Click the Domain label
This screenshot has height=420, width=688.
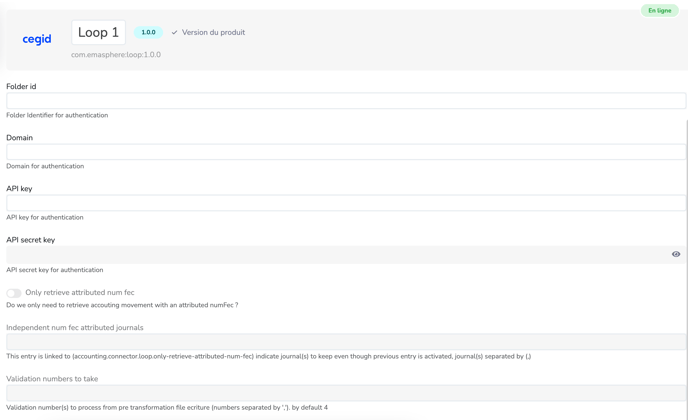tap(19, 138)
